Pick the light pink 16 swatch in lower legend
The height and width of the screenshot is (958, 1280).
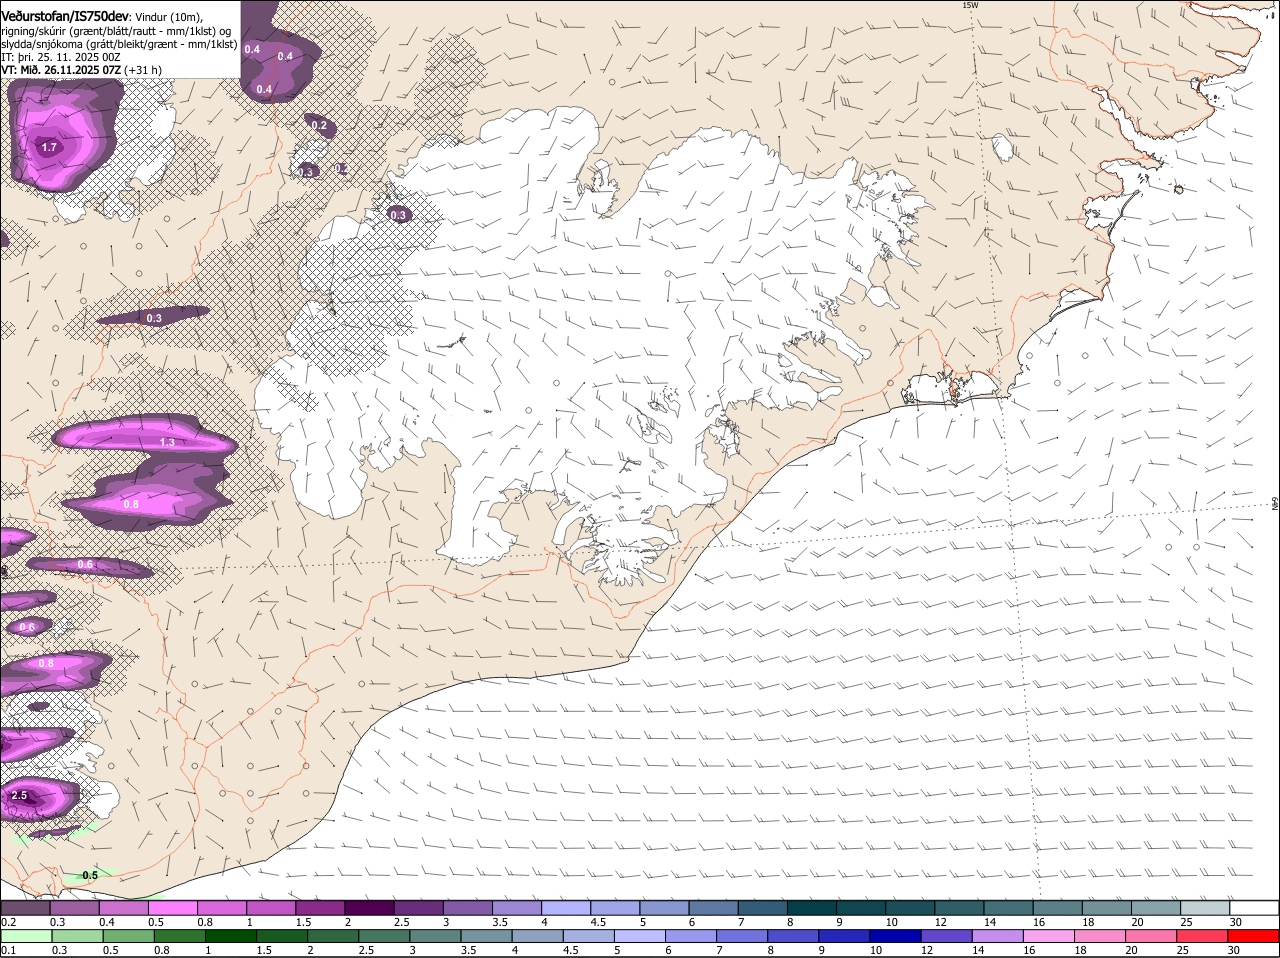pyautogui.click(x=1051, y=936)
